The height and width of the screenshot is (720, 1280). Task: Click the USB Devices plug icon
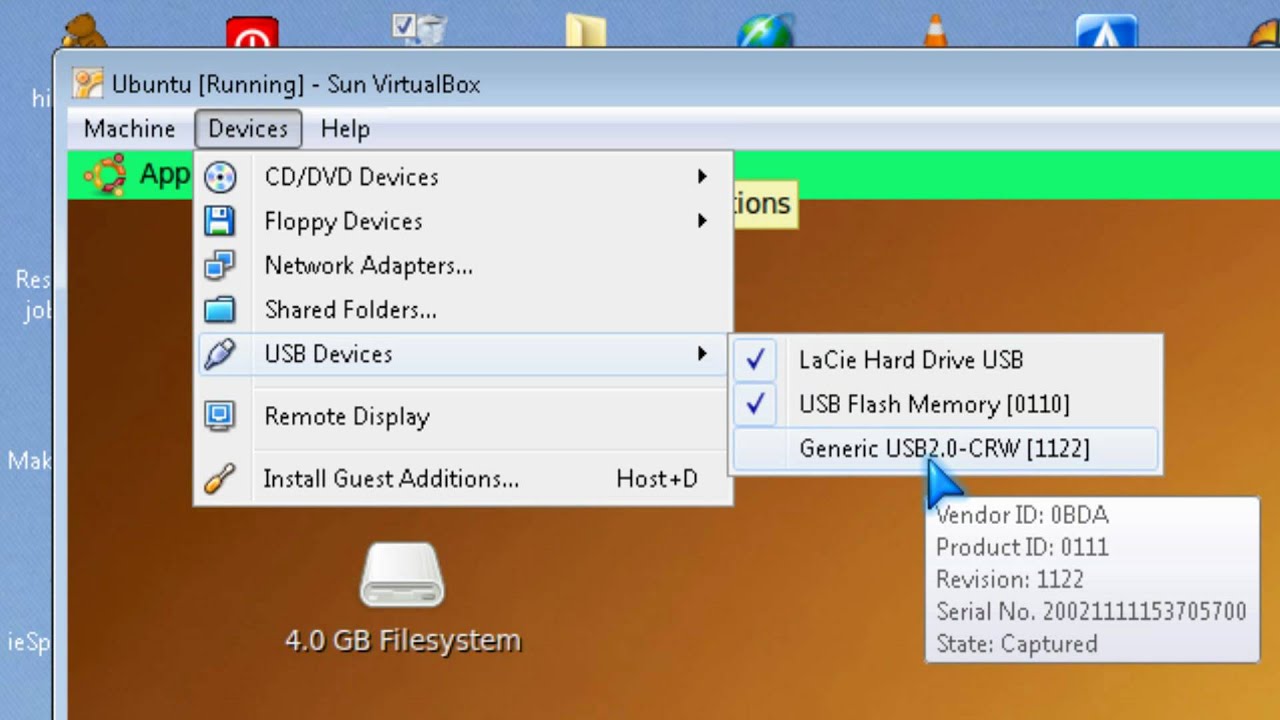(220, 354)
